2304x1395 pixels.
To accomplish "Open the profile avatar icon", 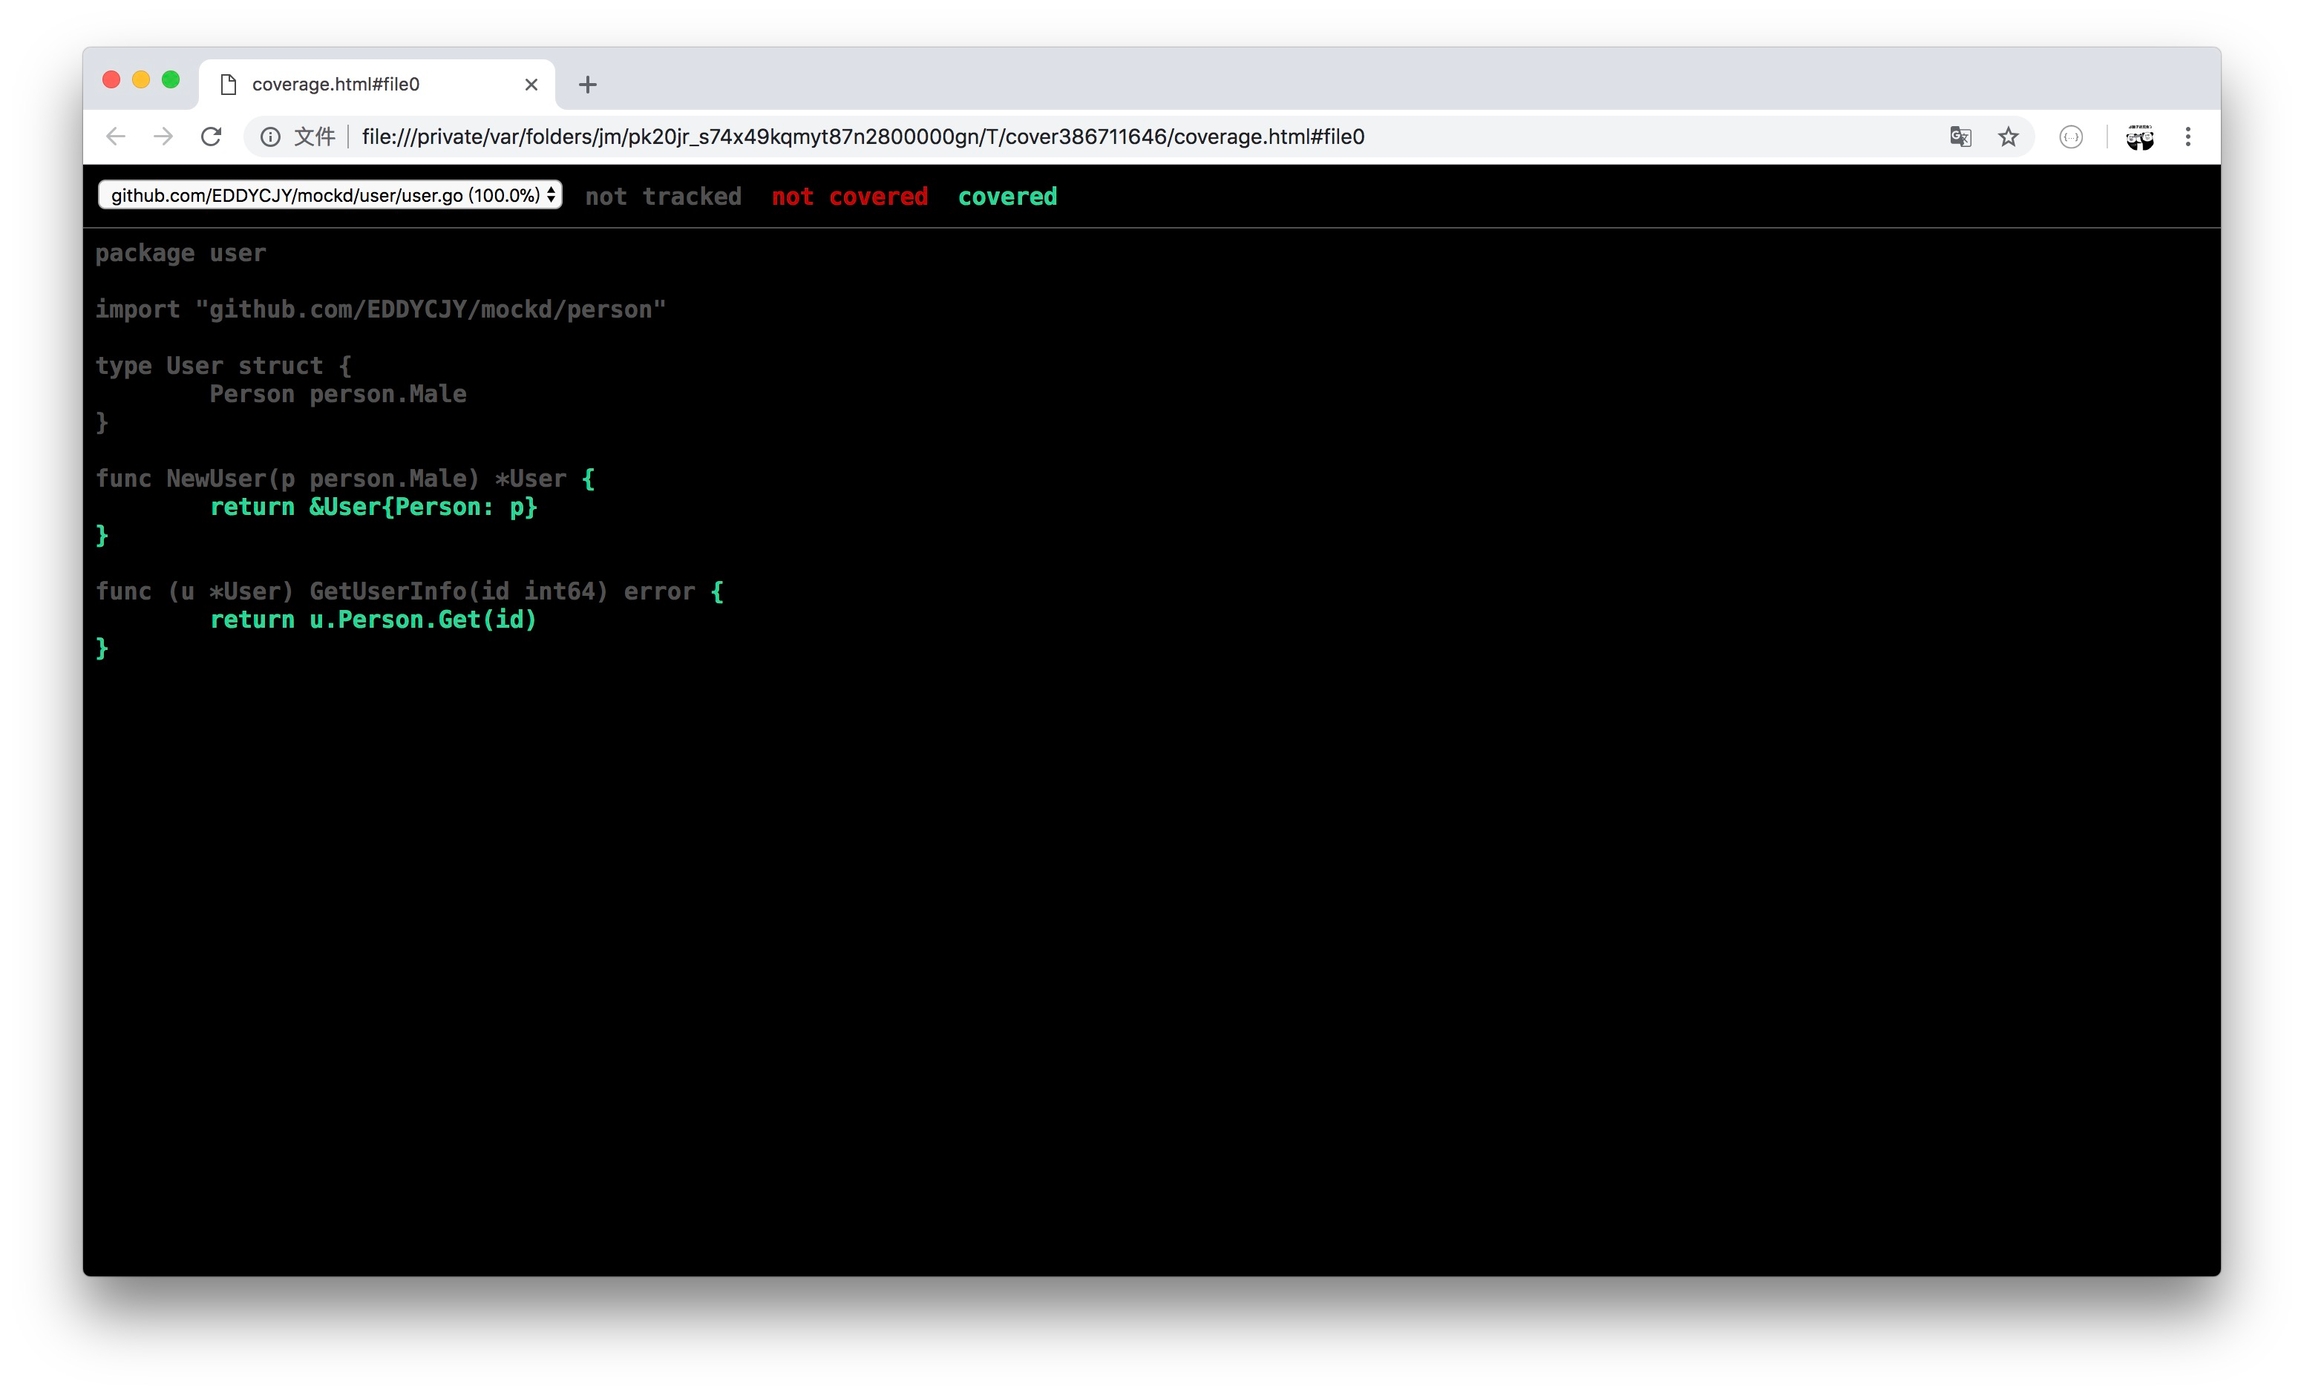I will coord(2139,137).
